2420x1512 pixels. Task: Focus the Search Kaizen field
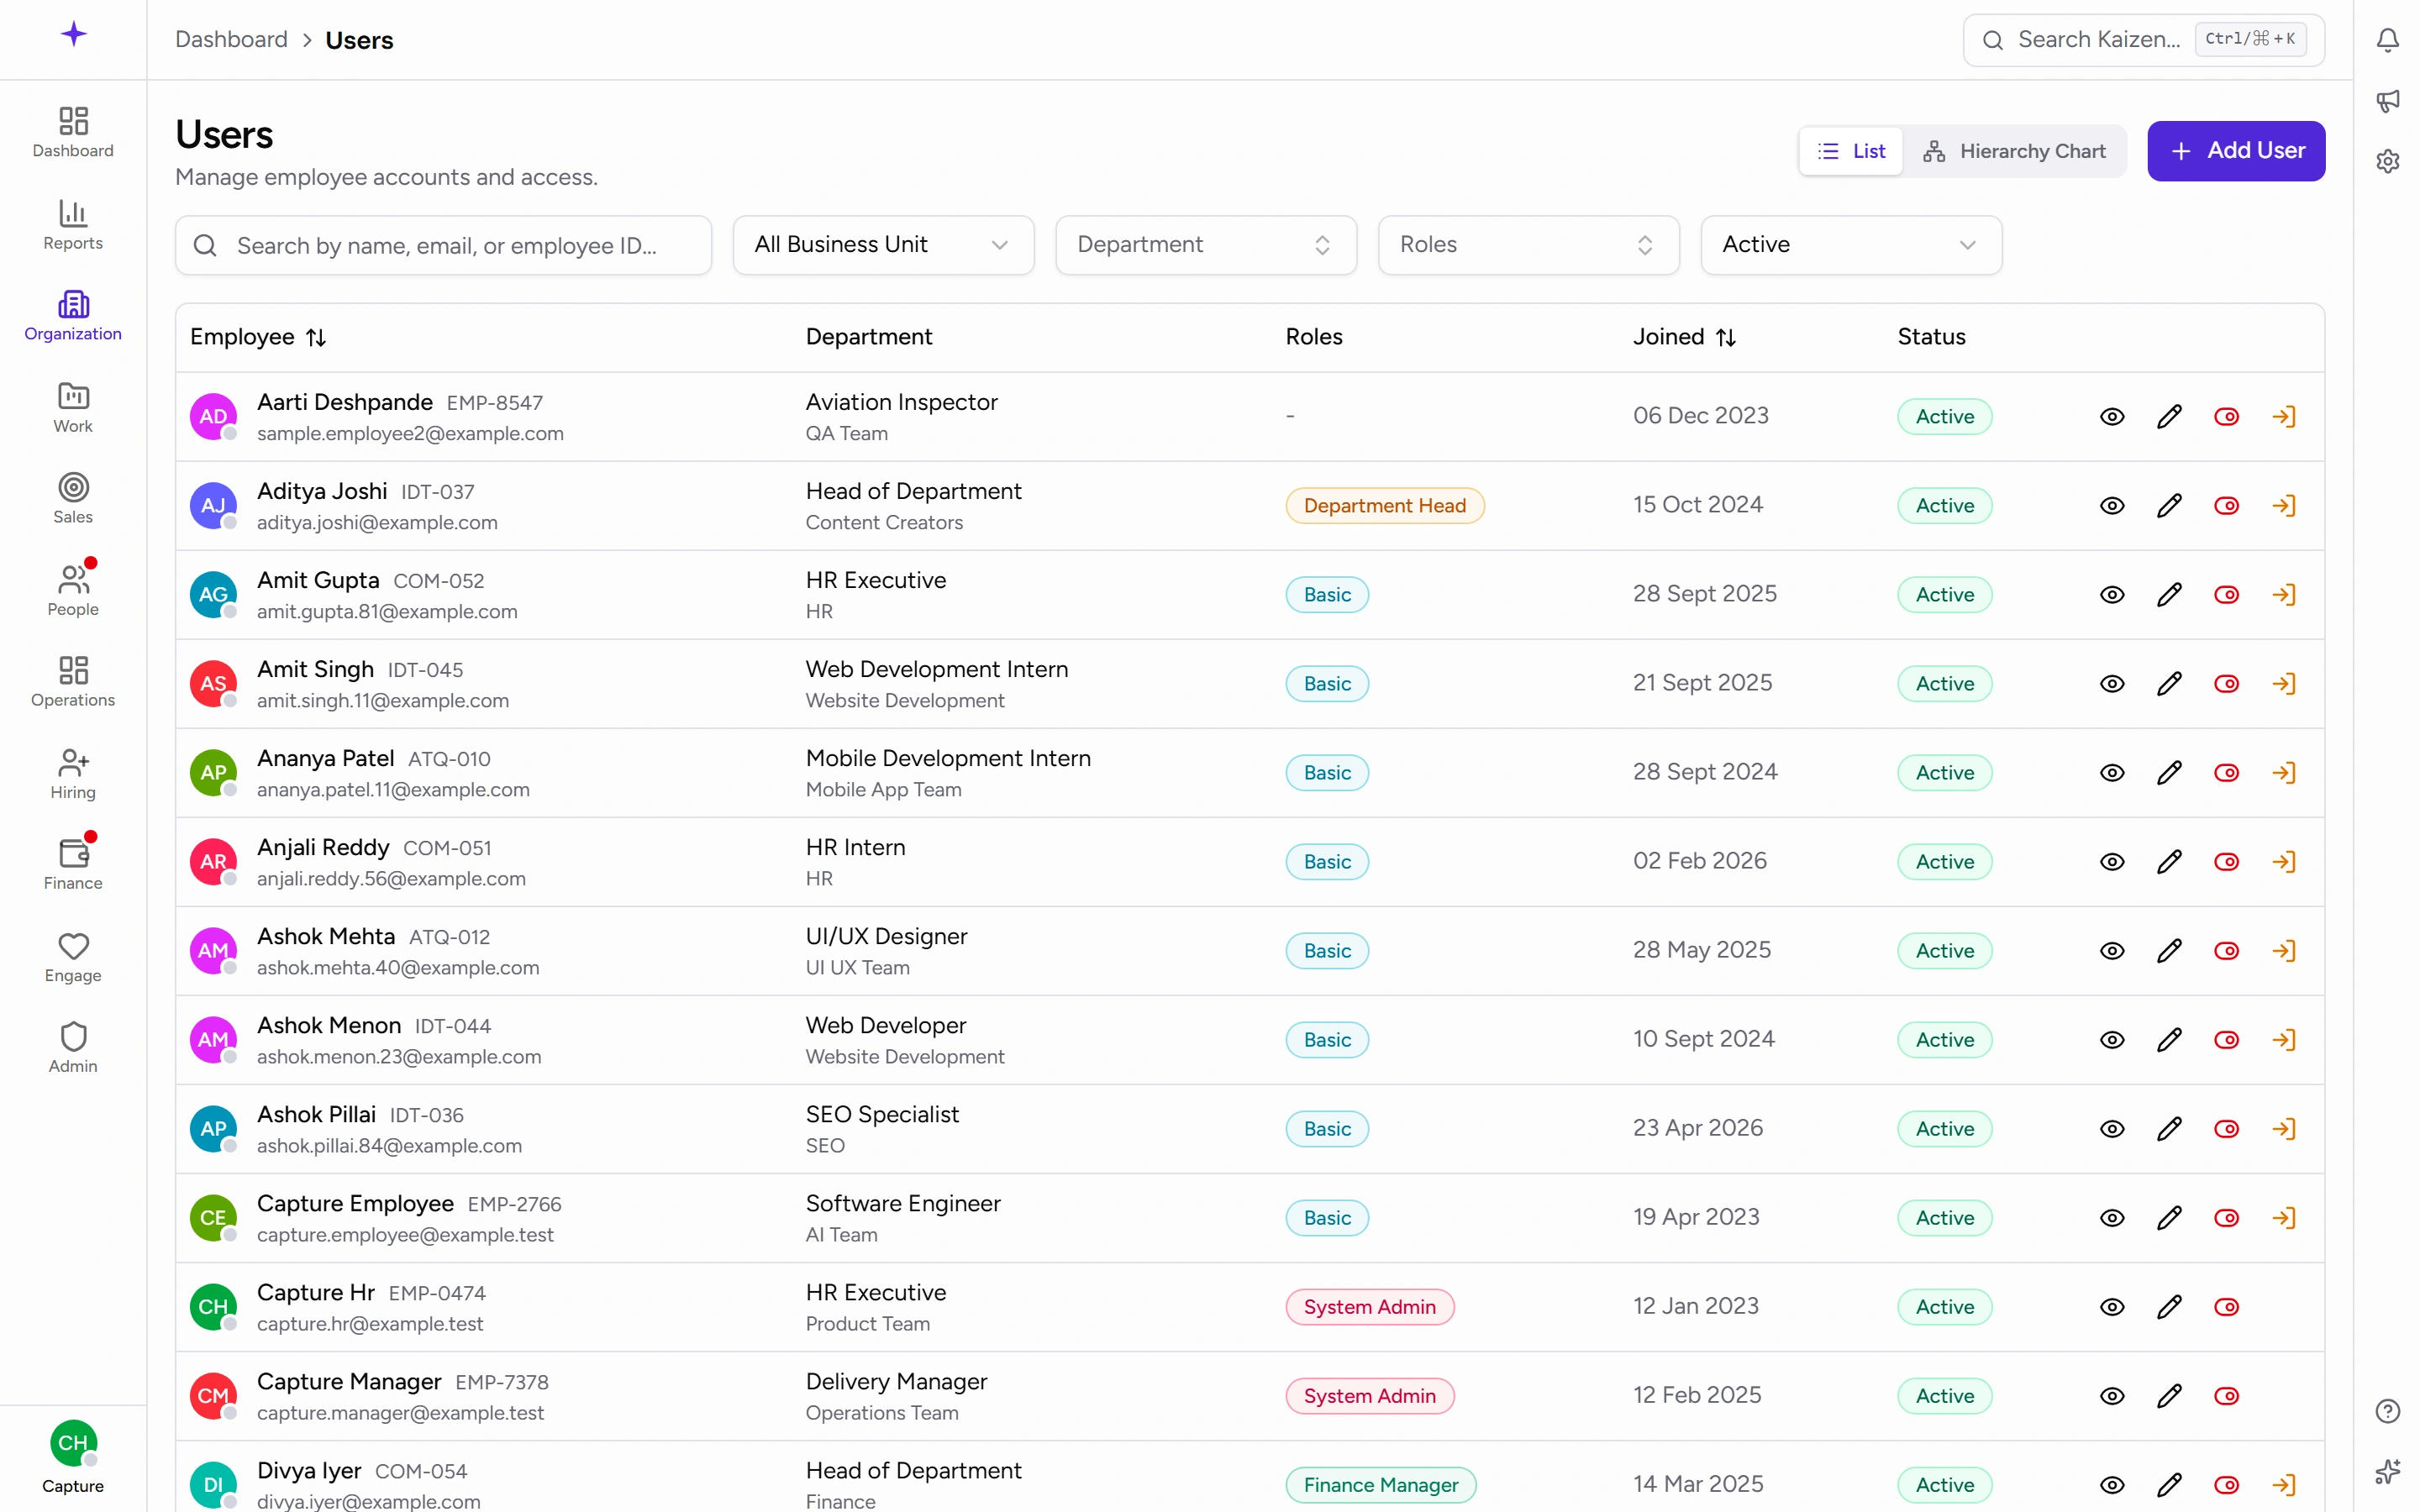(x=2143, y=40)
